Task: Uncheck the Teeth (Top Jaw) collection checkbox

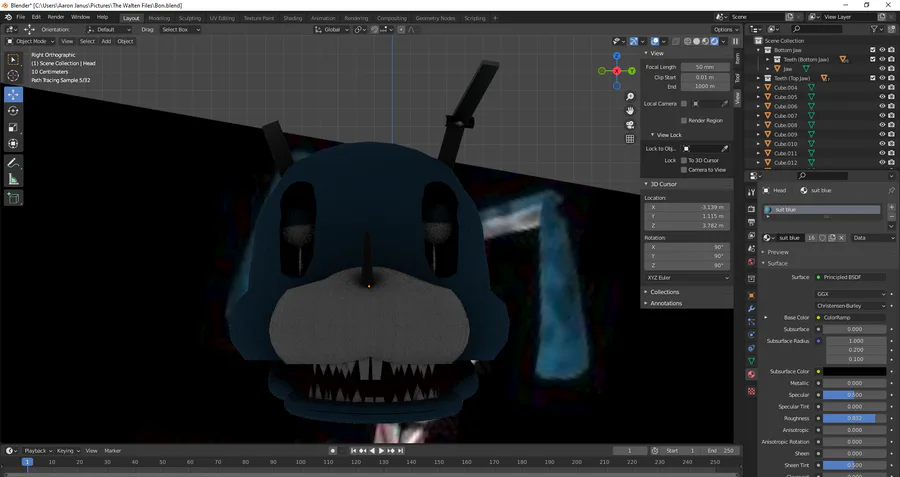Action: [872, 78]
